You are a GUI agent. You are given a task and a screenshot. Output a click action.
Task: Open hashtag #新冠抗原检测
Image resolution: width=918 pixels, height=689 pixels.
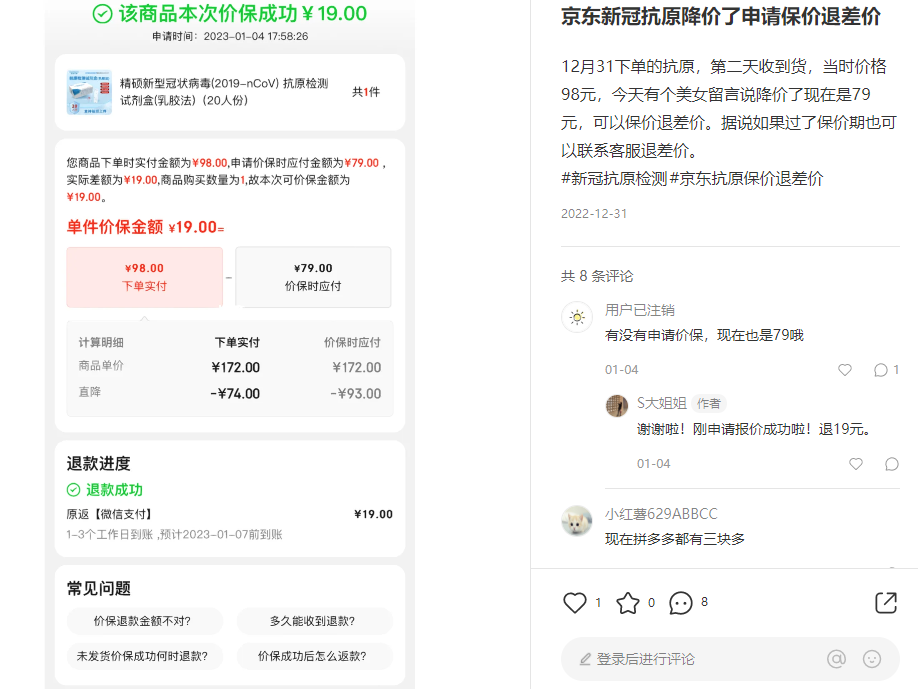click(x=615, y=179)
